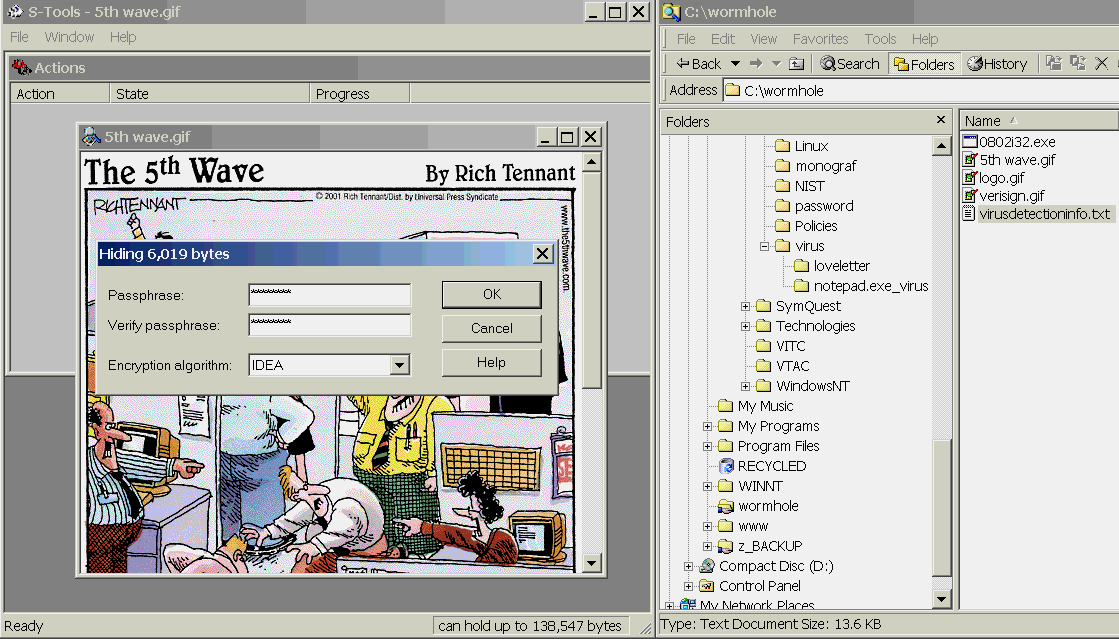Open Search in the wormhole Explorer window

coord(849,64)
